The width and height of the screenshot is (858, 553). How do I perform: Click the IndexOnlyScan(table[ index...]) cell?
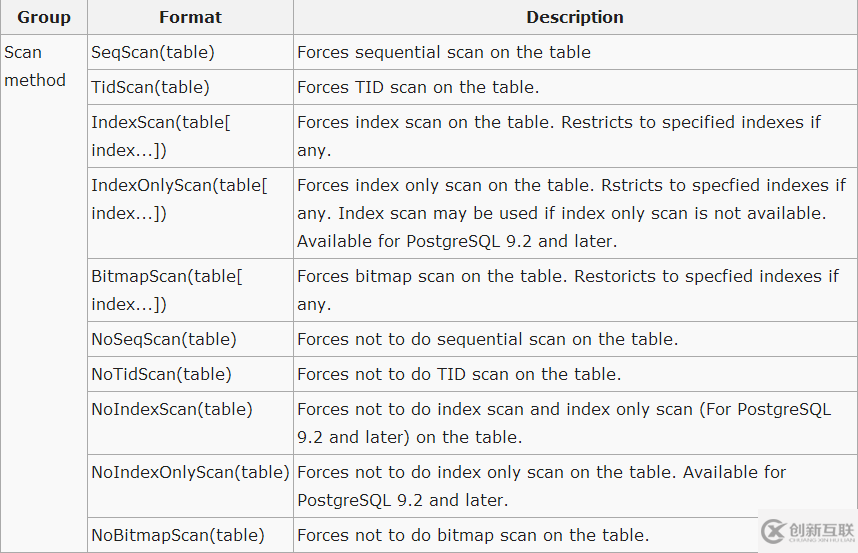190,213
